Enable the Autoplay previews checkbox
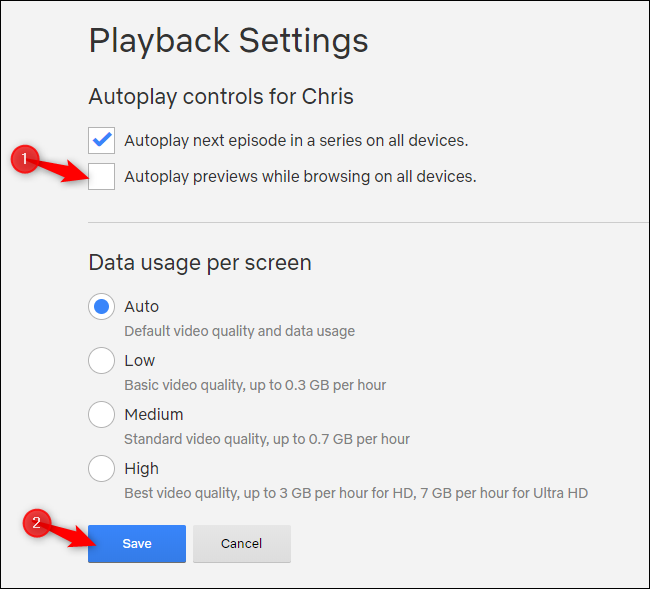 [x=102, y=176]
